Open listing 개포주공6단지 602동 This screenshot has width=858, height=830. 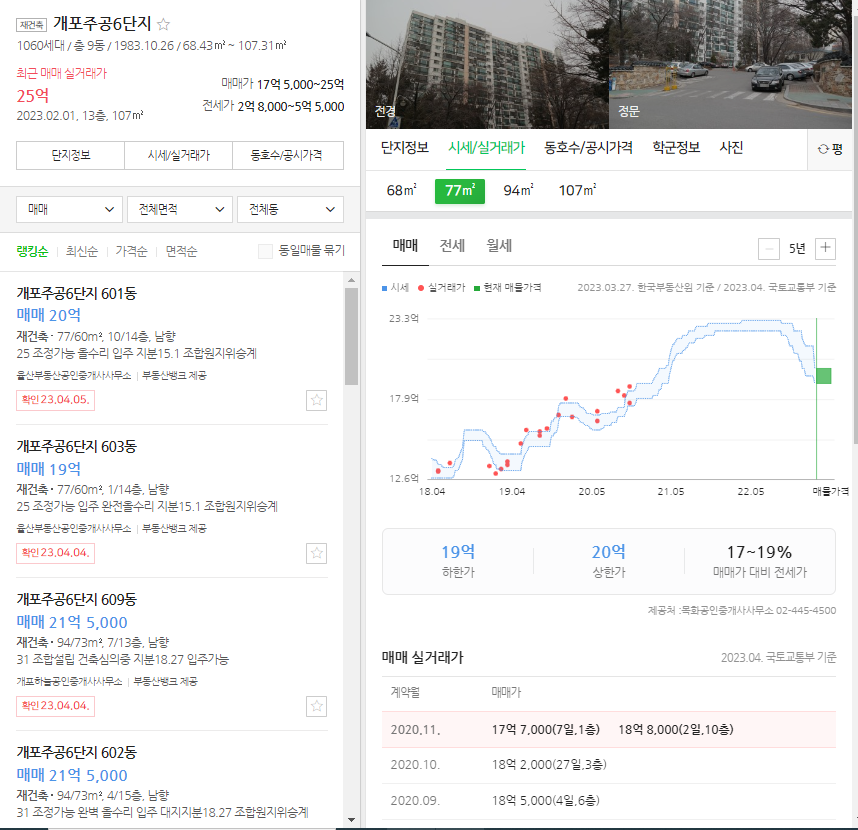pos(77,753)
